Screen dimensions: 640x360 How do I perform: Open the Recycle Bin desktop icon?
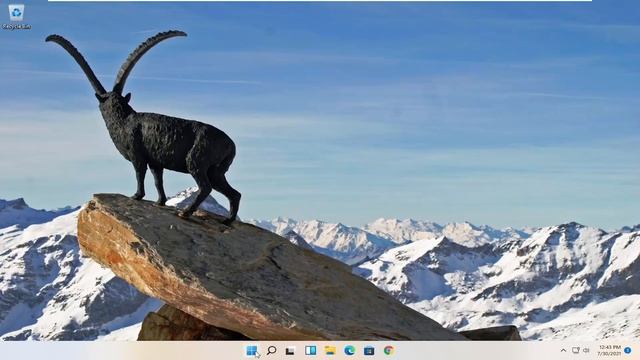click(x=16, y=17)
